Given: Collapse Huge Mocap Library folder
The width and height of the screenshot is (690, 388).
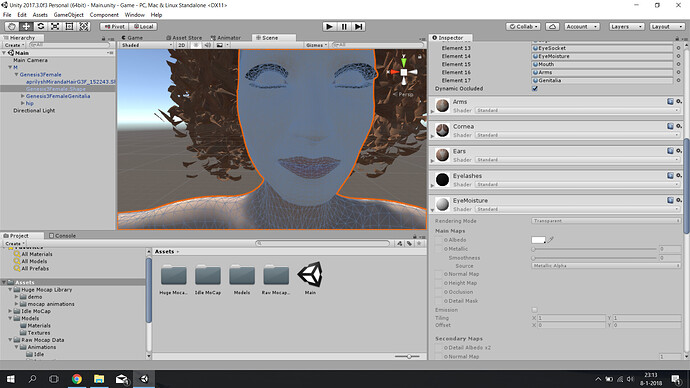Looking at the screenshot, I should point(10,289).
